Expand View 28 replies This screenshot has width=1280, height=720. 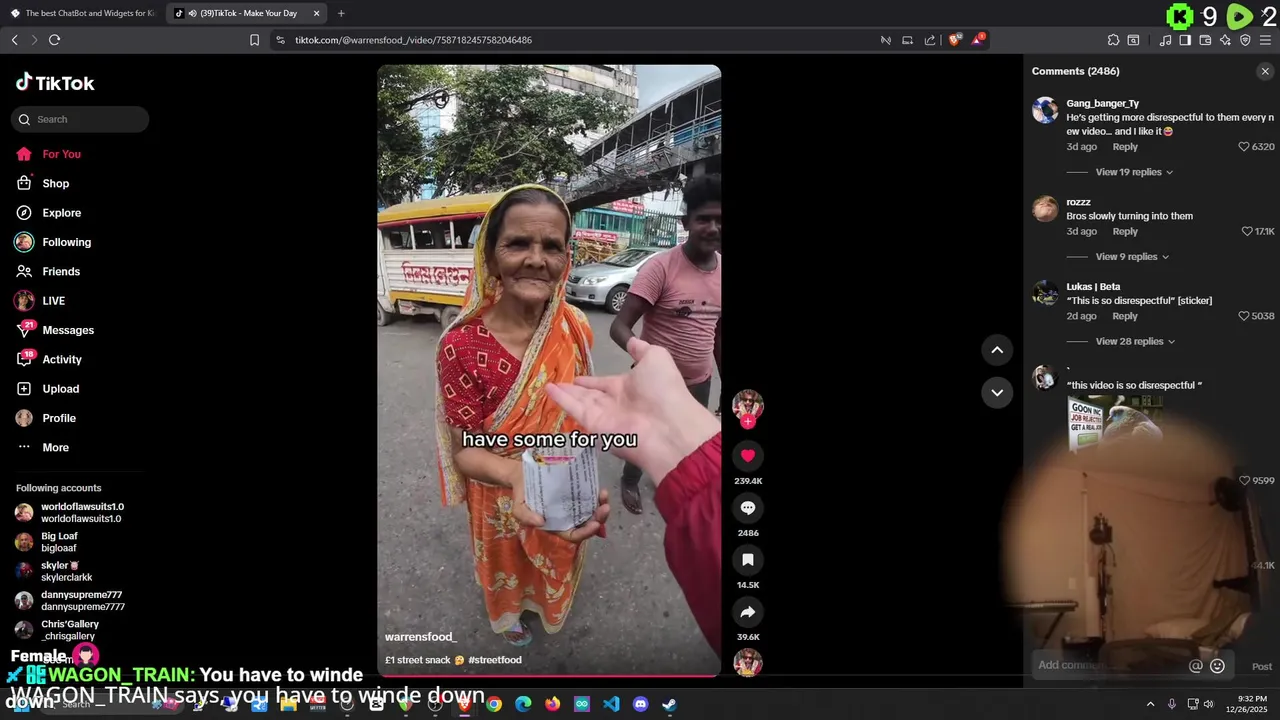(x=1134, y=342)
